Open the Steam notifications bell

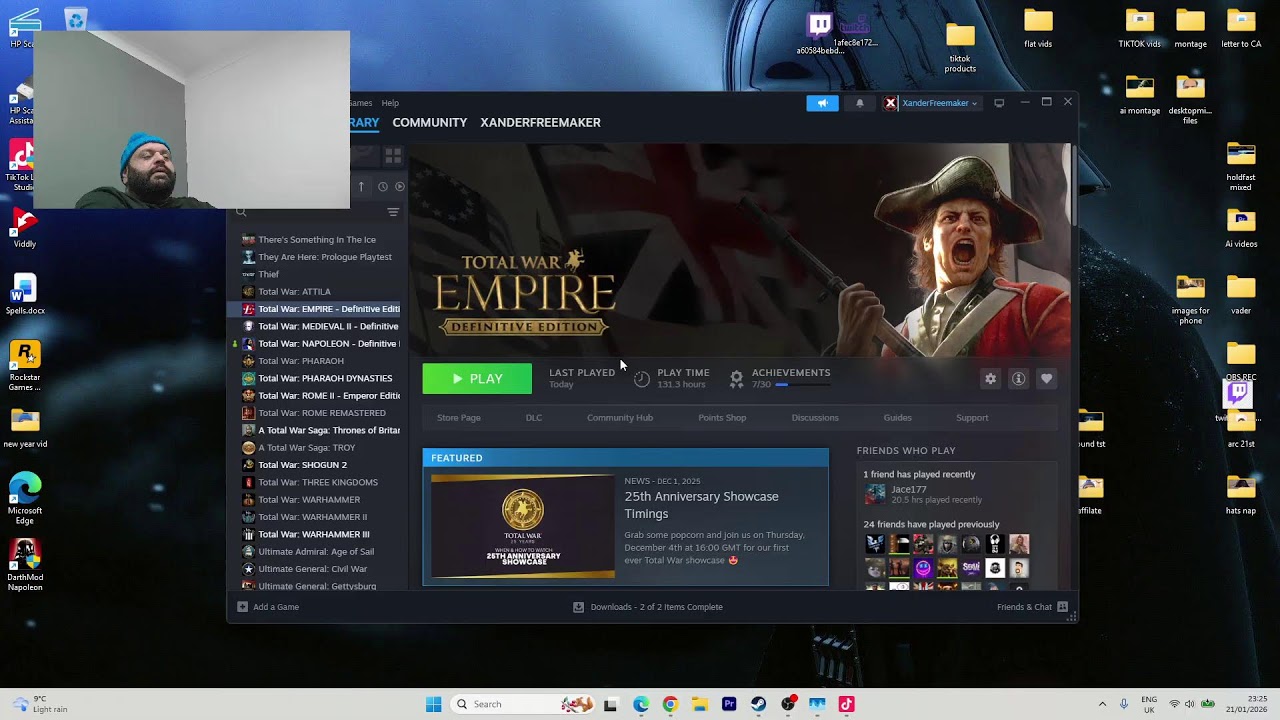(859, 103)
